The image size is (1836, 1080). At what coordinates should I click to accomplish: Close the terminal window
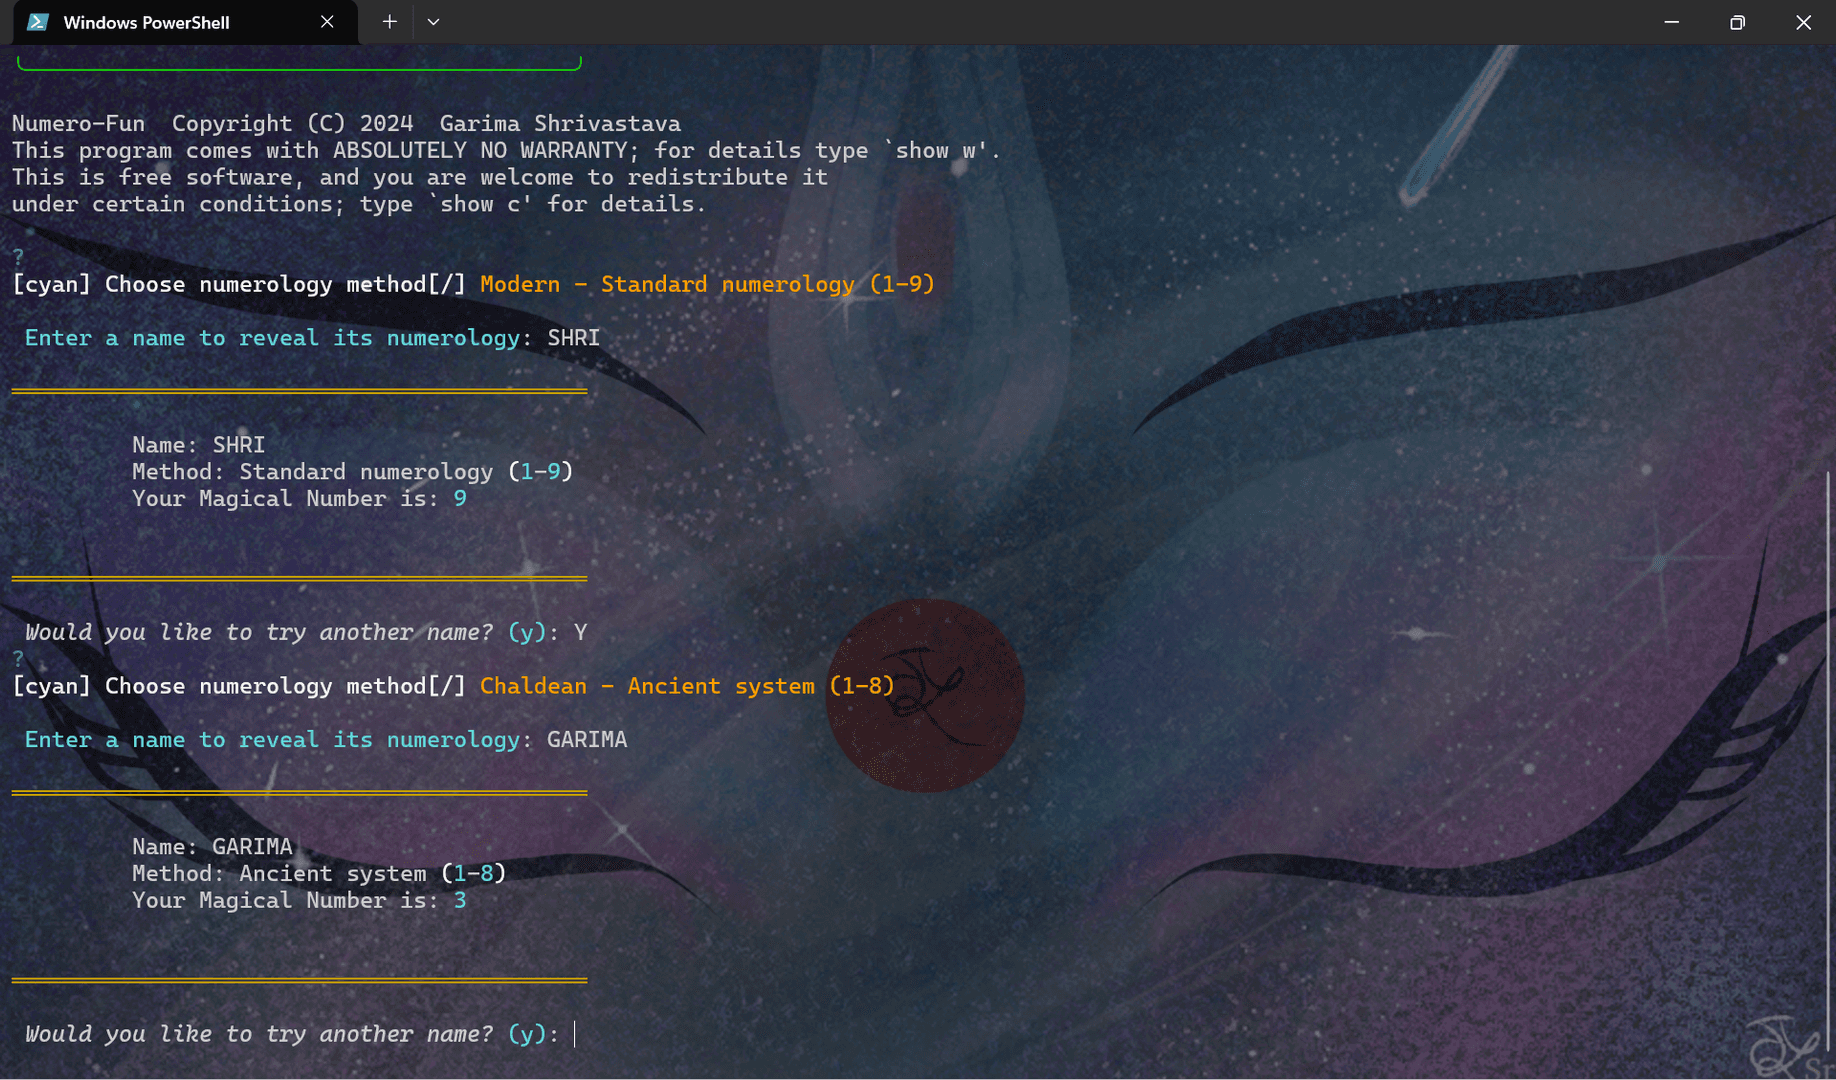[x=1803, y=22]
